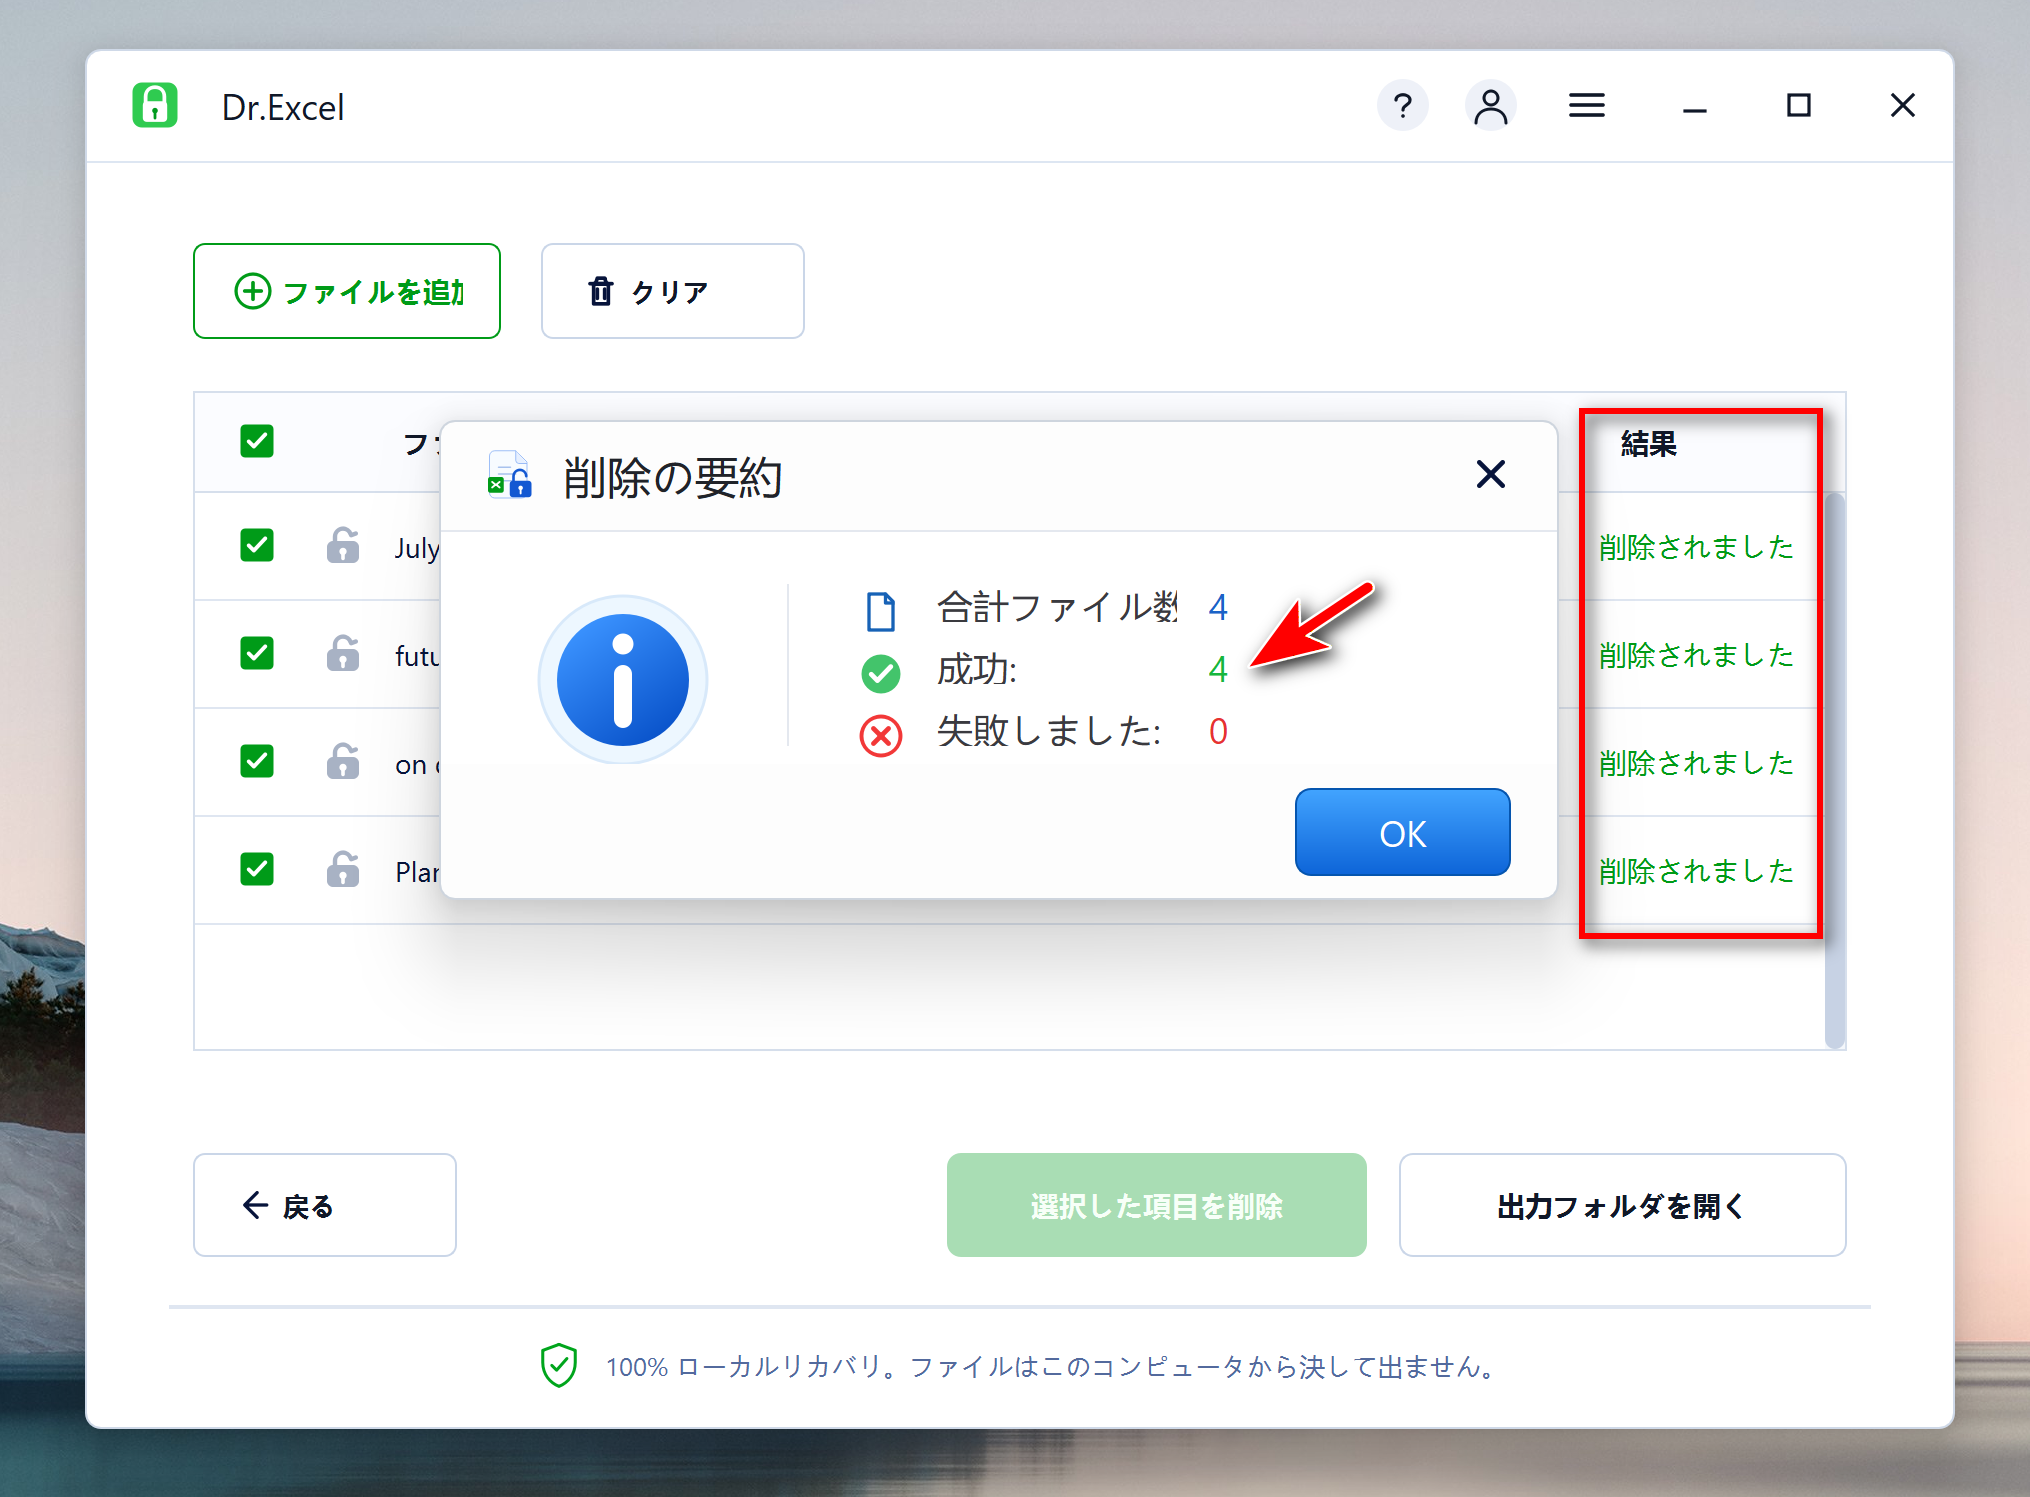Uncheck the futu file row checkbox
The image size is (2030, 1497).
coord(257,653)
